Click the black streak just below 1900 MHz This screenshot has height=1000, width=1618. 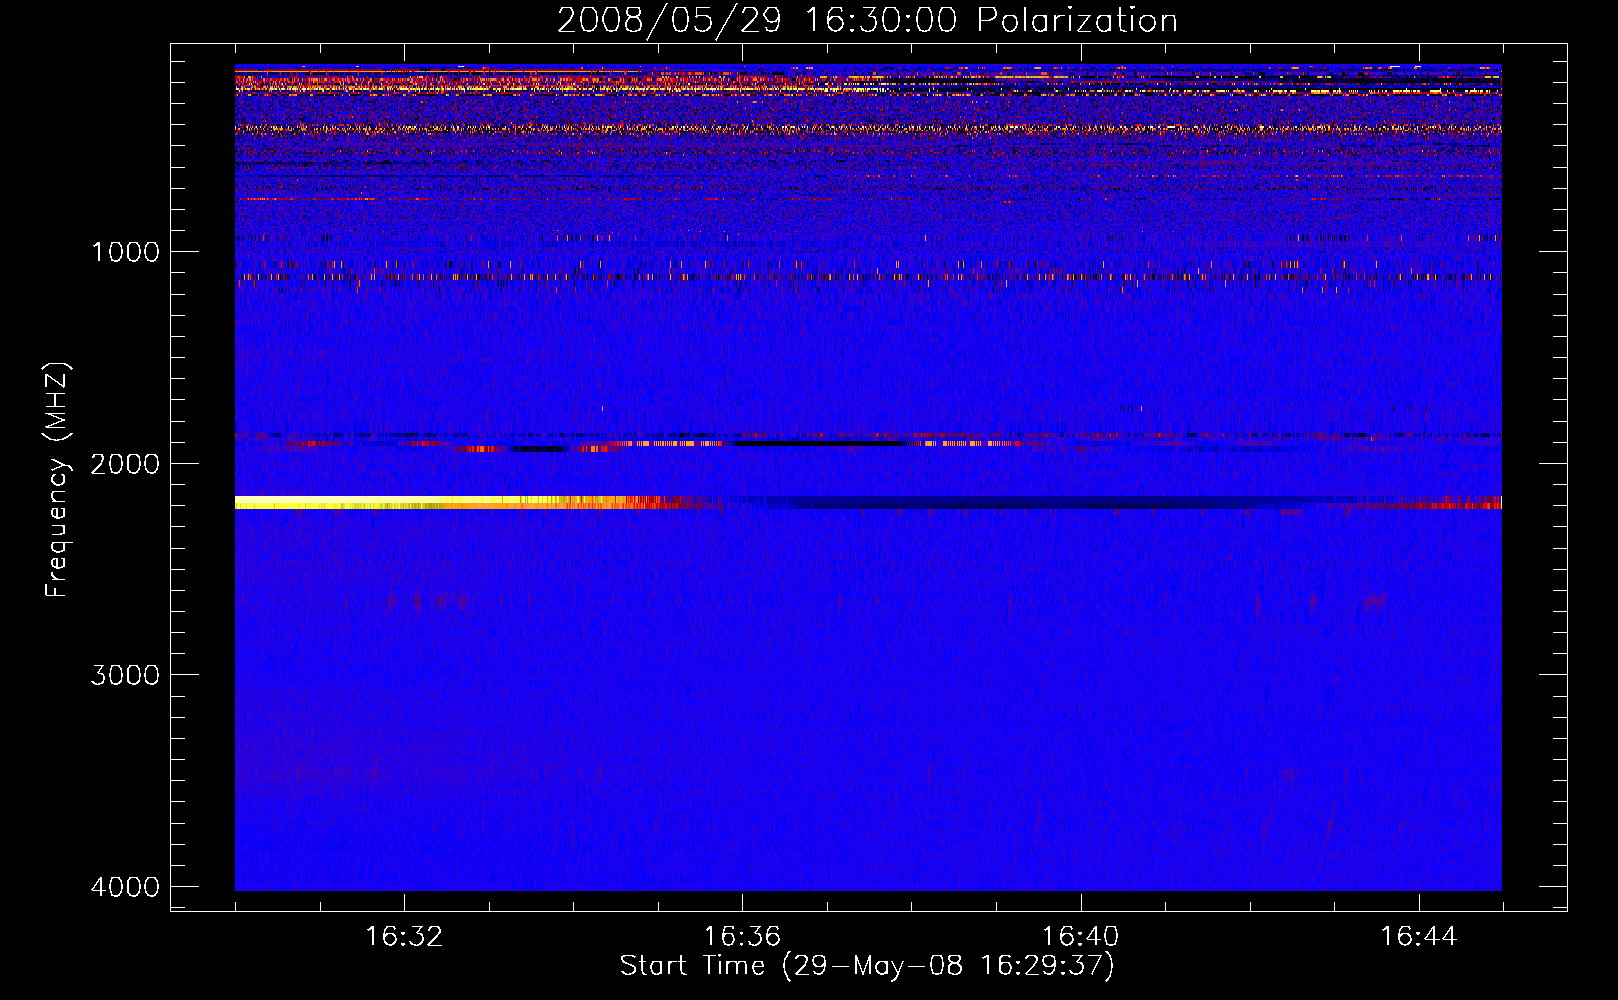click(x=820, y=443)
